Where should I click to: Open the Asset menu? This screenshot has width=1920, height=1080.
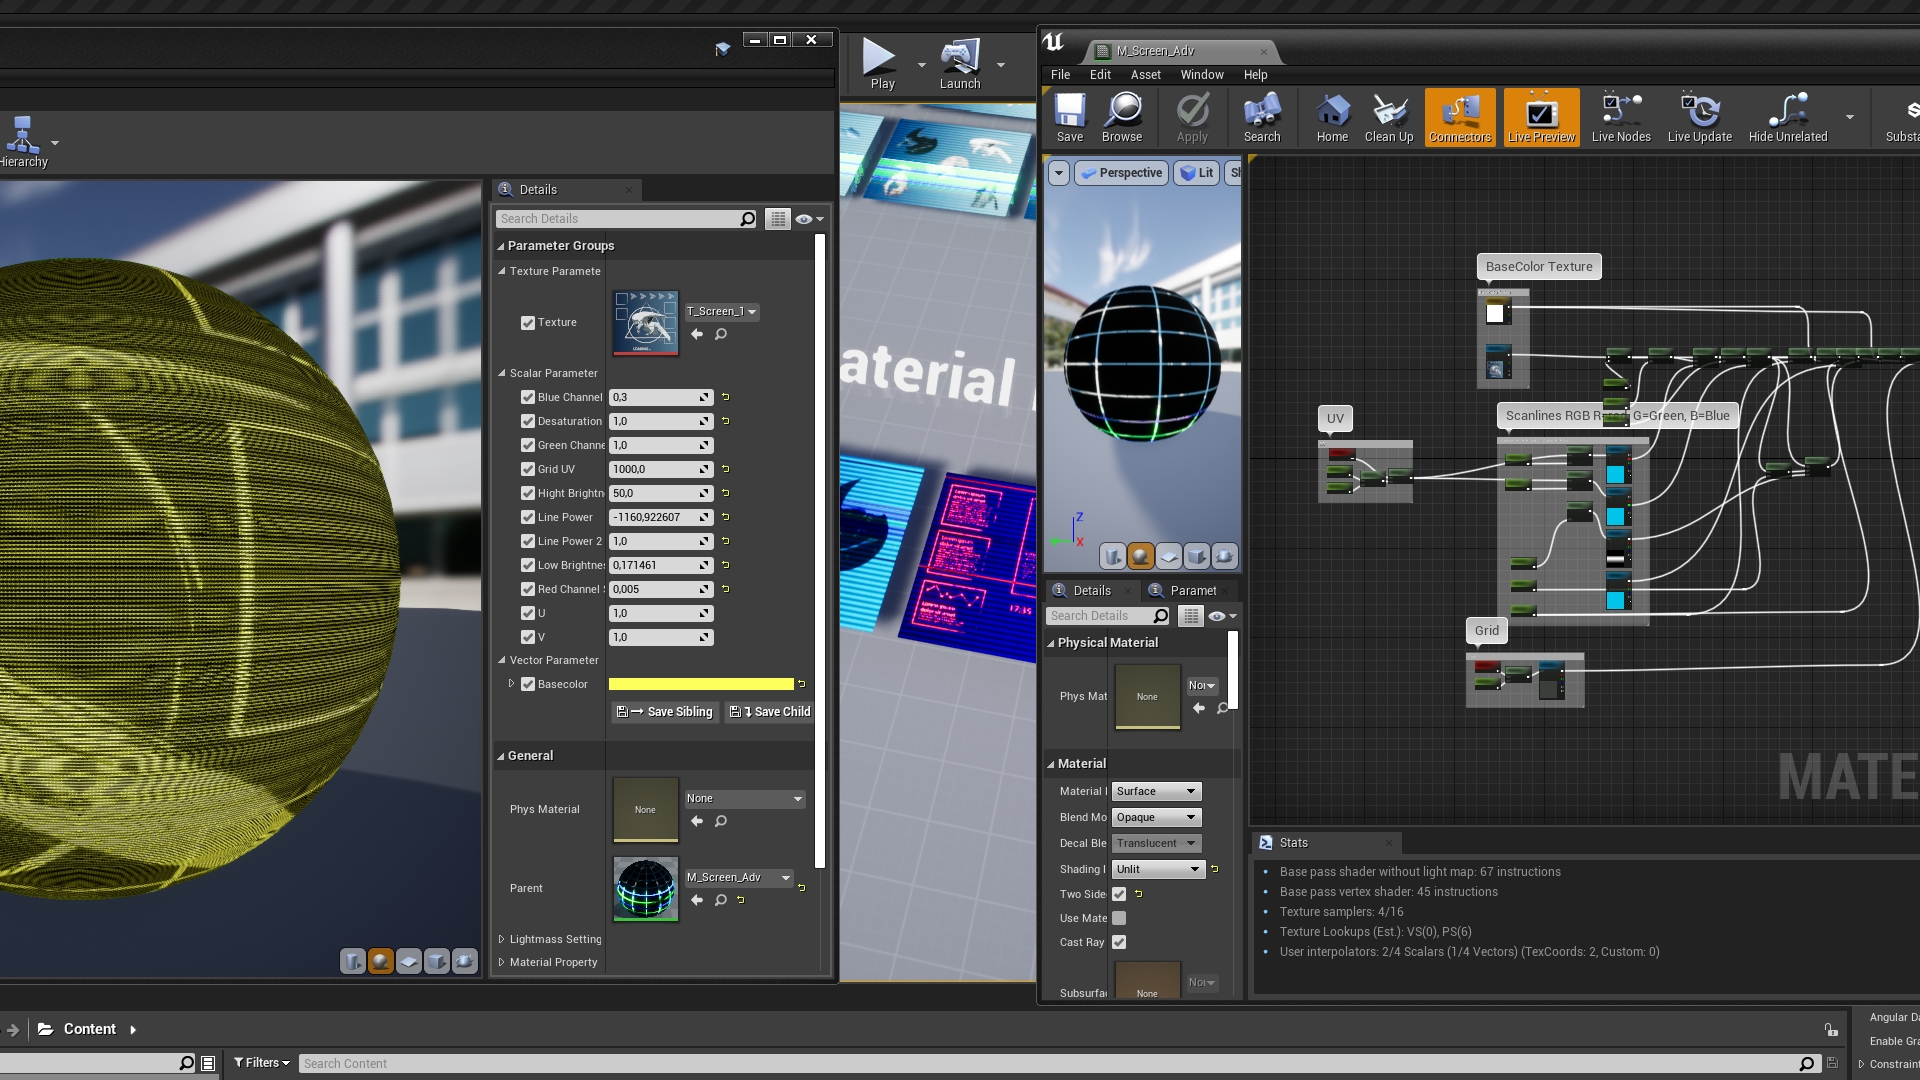pos(1145,75)
